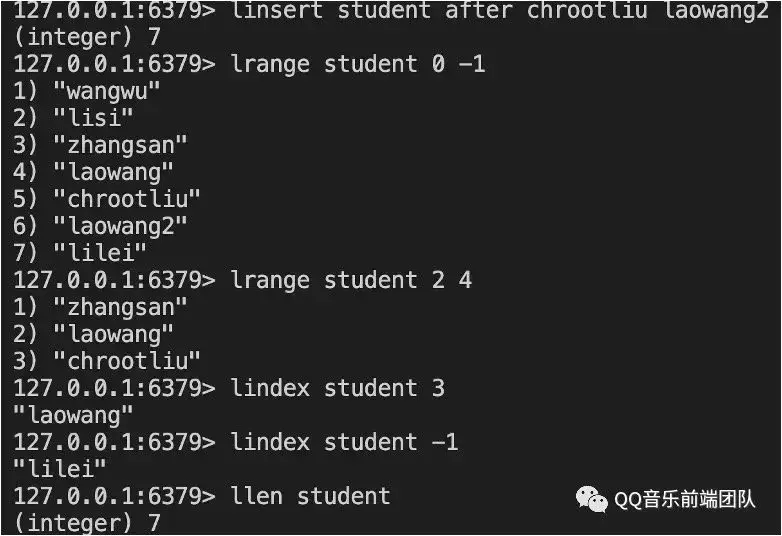Click the "lindex student -1" command
Image resolution: width=782 pixels, height=536 pixels.
coord(345,442)
